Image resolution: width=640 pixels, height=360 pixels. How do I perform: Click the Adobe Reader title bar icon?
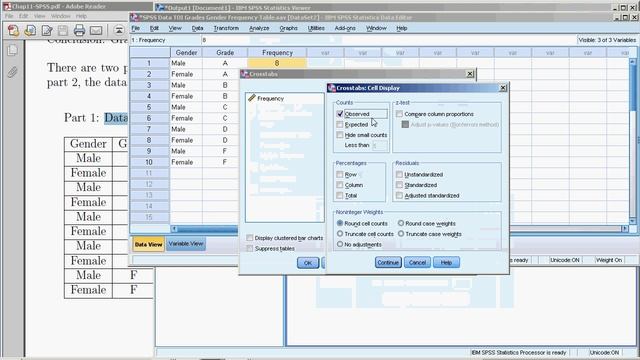click(6, 7)
